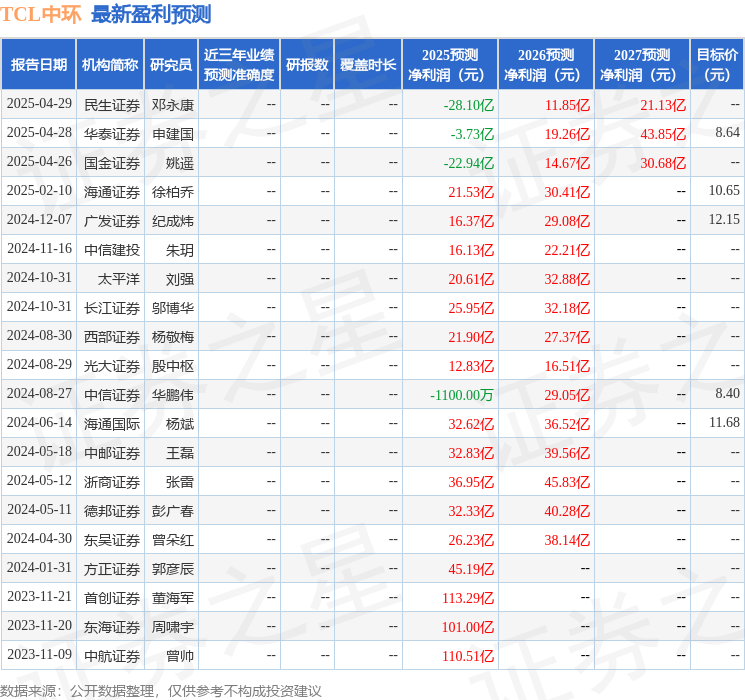The image size is (745, 700).
Task: Click the value 43.85亿
Action: tap(663, 134)
